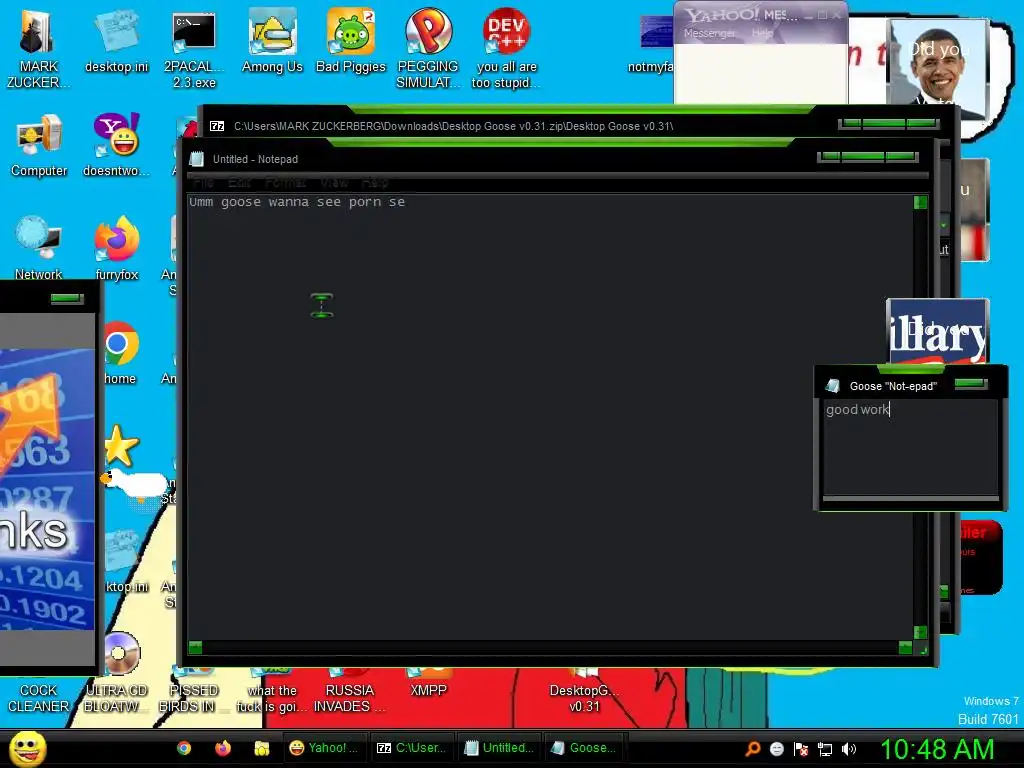Click the 'good work' text in Goose Not-epad
The width and height of the screenshot is (1024, 768).
pos(857,409)
